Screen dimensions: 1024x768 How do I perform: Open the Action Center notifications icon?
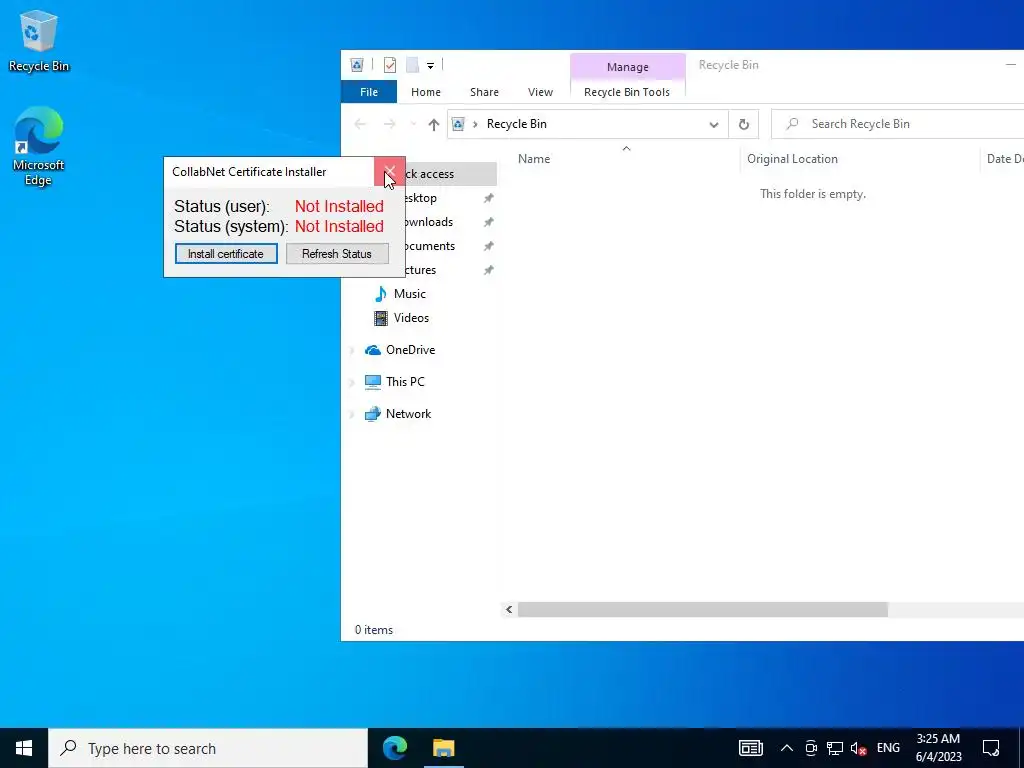click(x=991, y=748)
